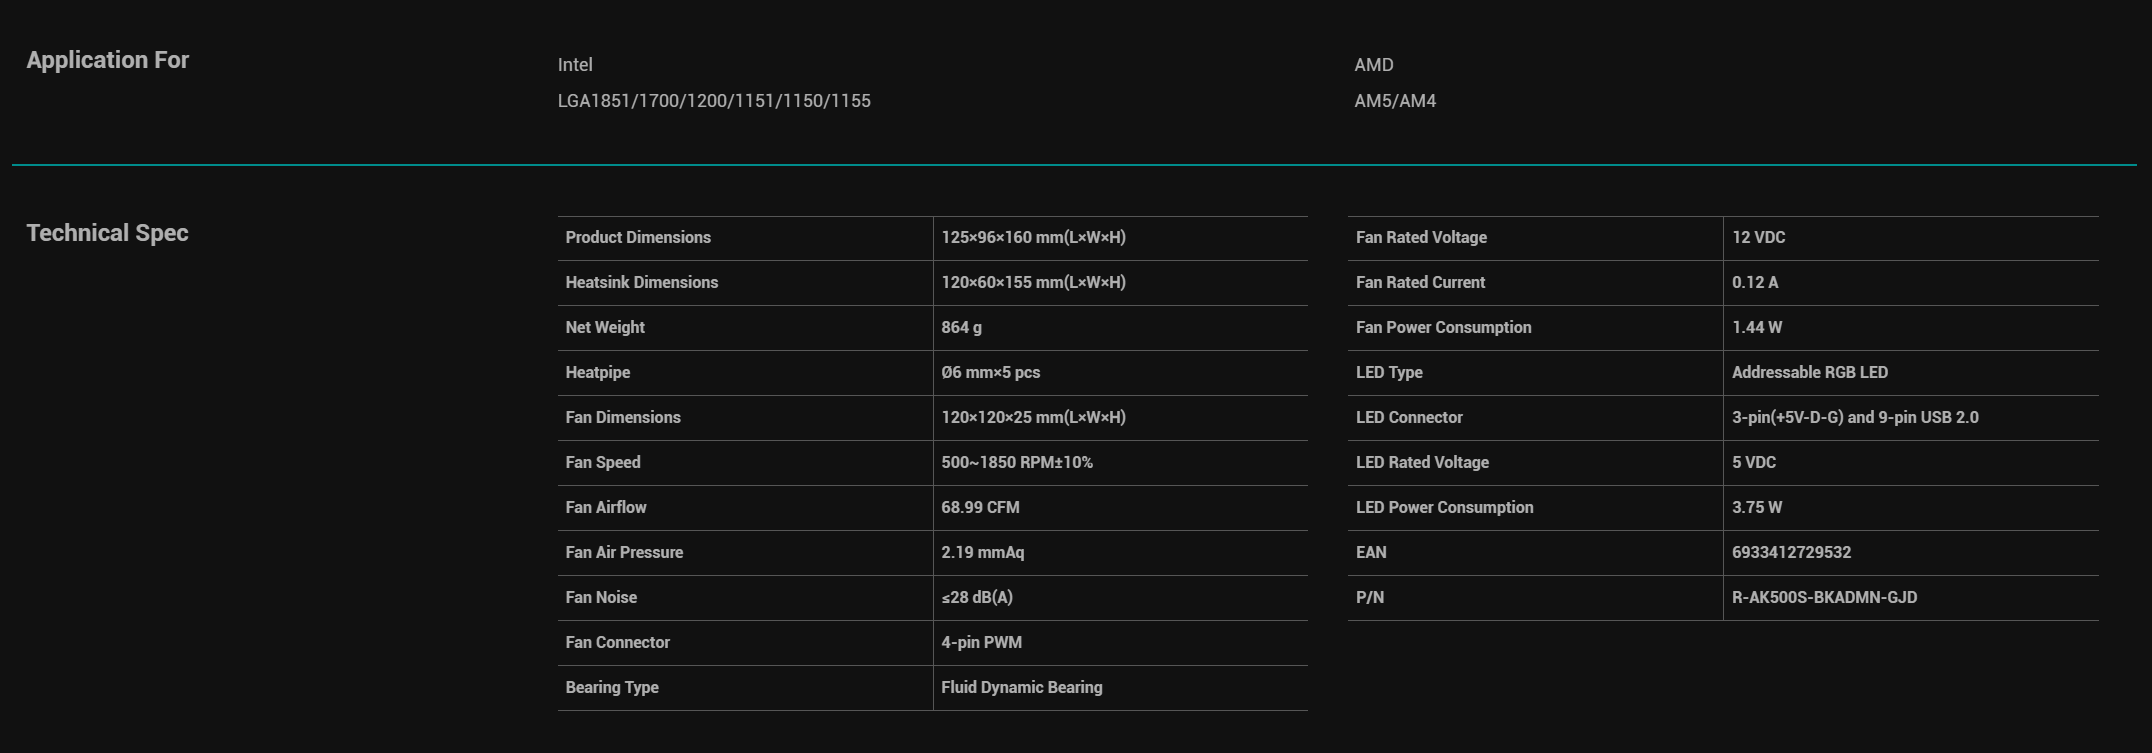Viewport: 2152px width, 753px height.
Task: Click the Fluid Dynamic Bearing value
Action: pos(1021,688)
